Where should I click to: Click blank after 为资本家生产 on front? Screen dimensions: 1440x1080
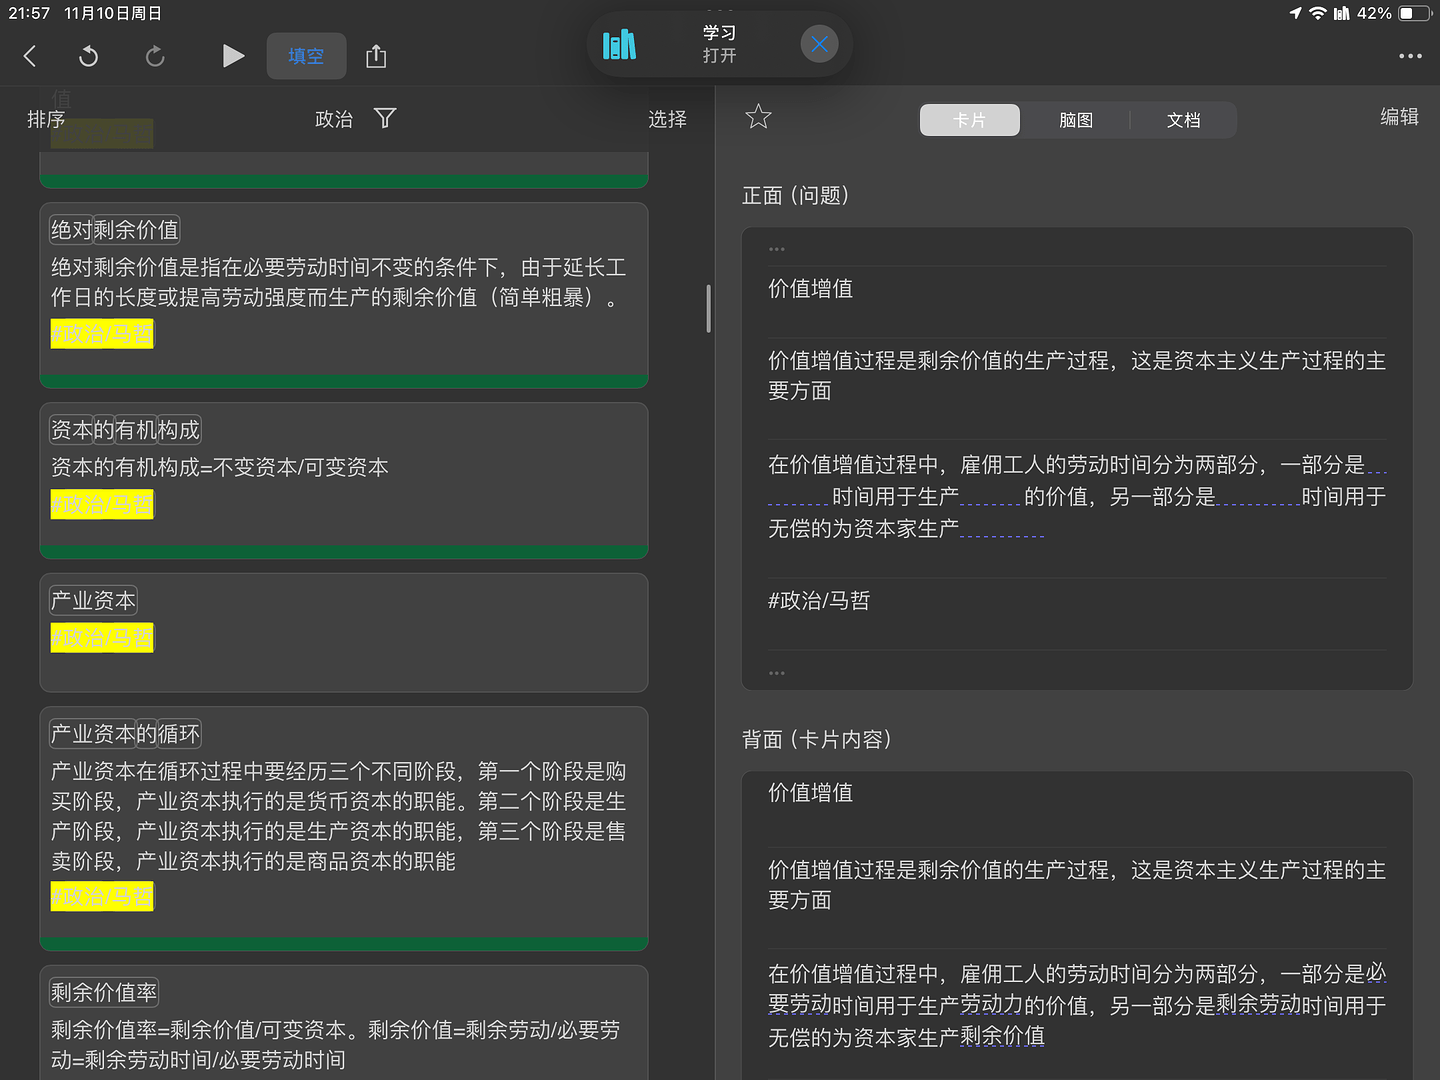1002,529
